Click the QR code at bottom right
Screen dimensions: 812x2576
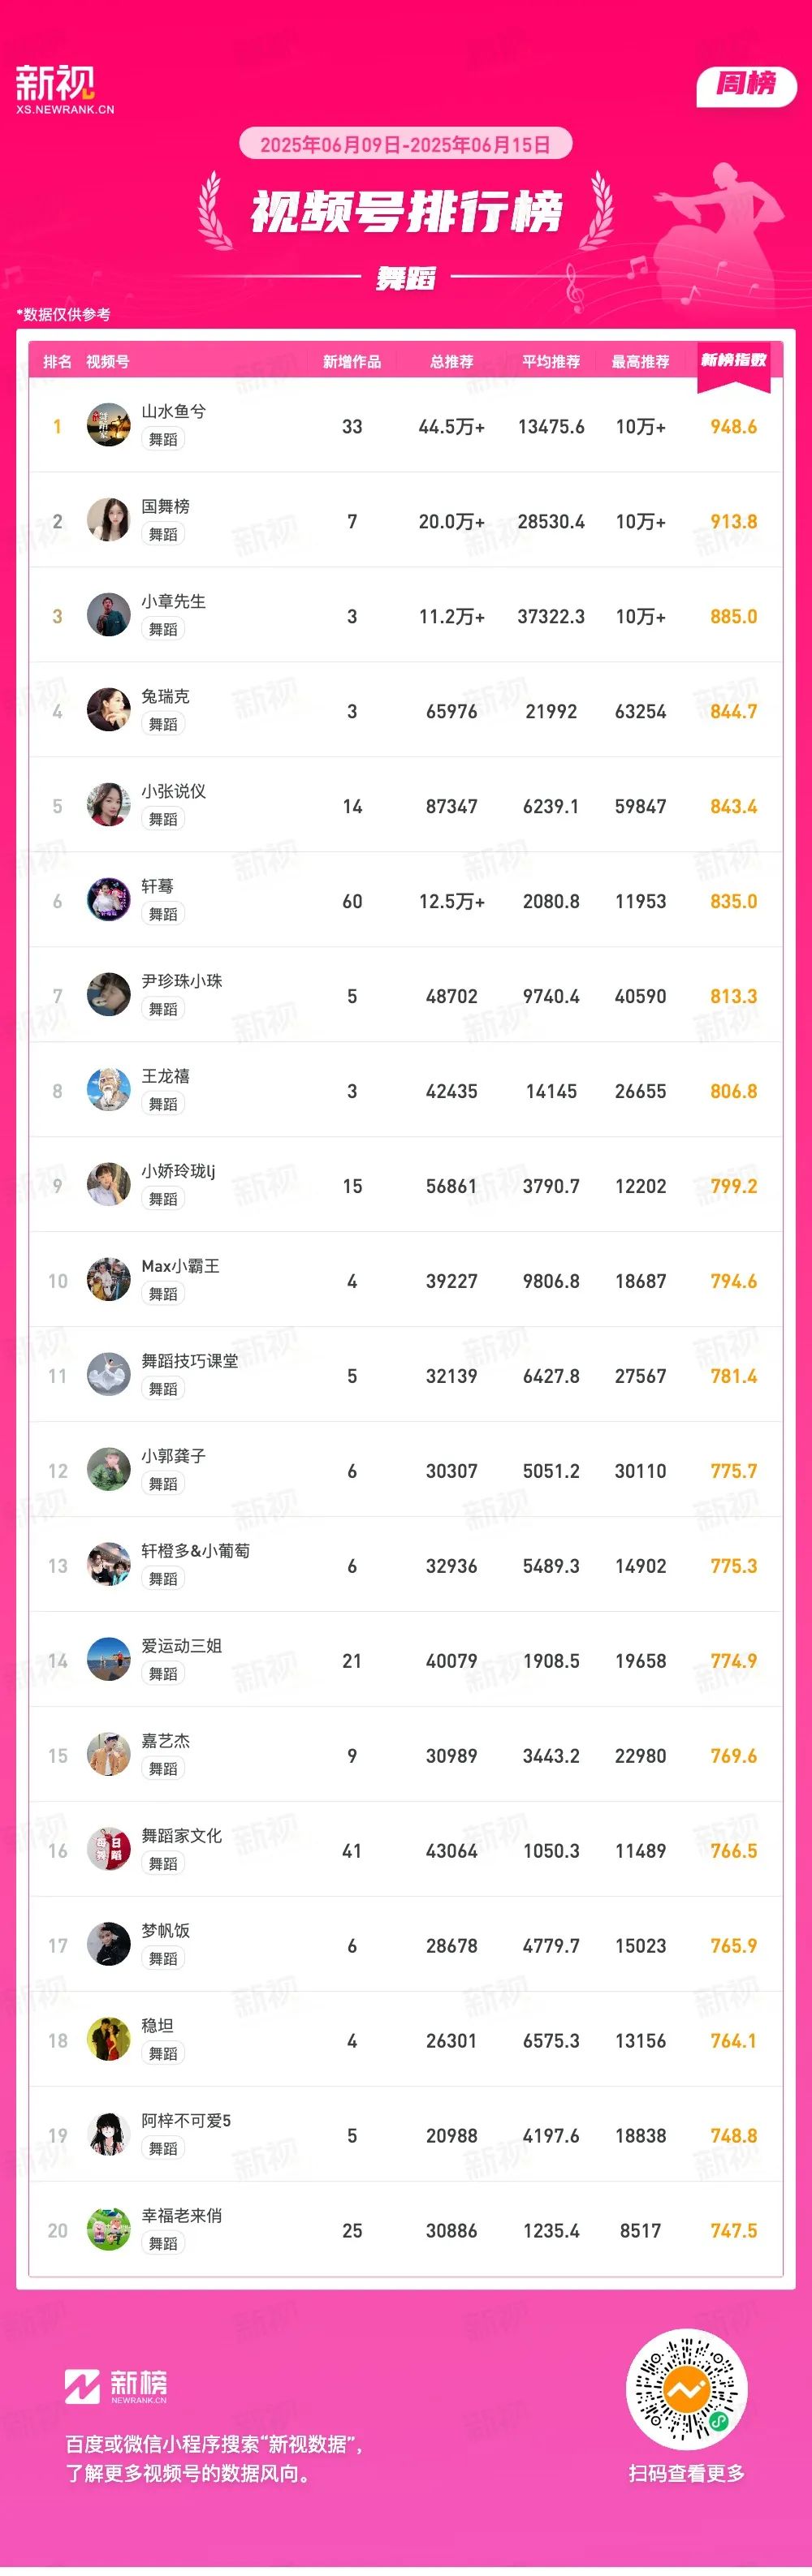coord(686,2391)
